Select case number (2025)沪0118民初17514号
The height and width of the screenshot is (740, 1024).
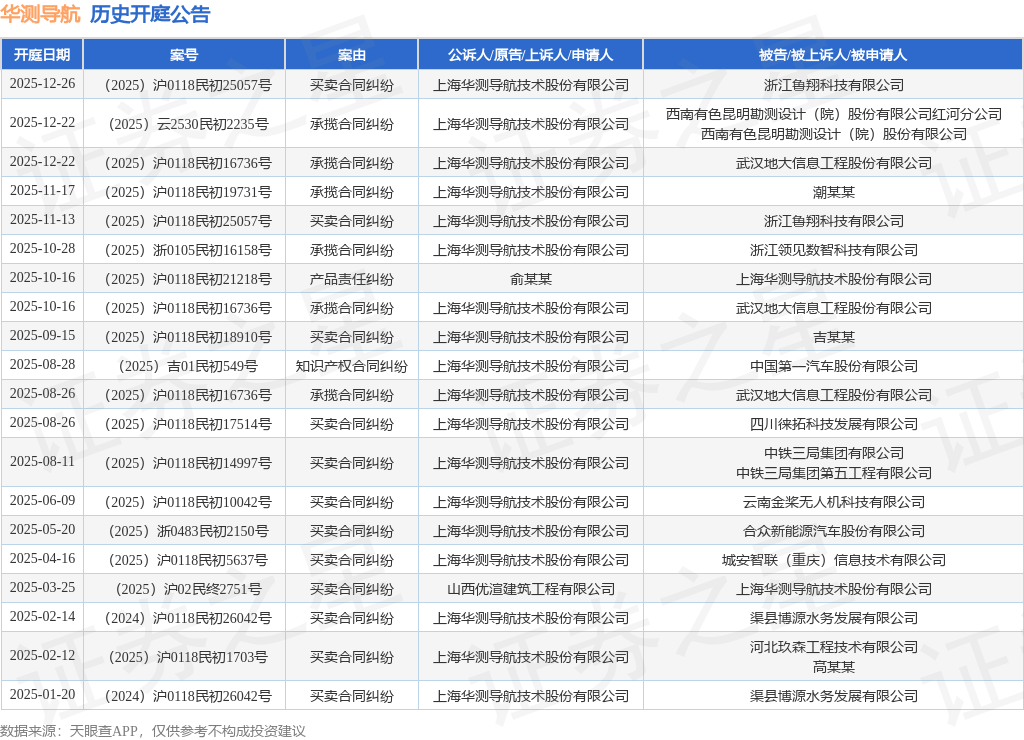188,425
